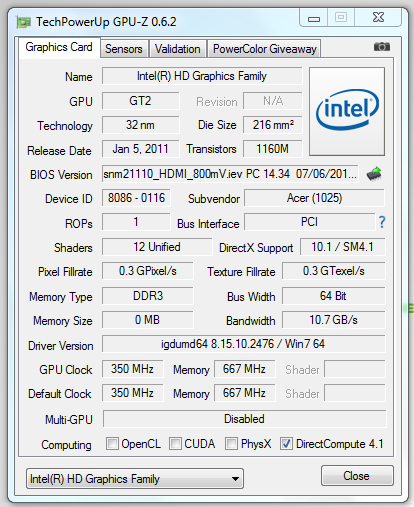
Task: Click the GPU Clock value 350 MHz
Action: [x=133, y=369]
